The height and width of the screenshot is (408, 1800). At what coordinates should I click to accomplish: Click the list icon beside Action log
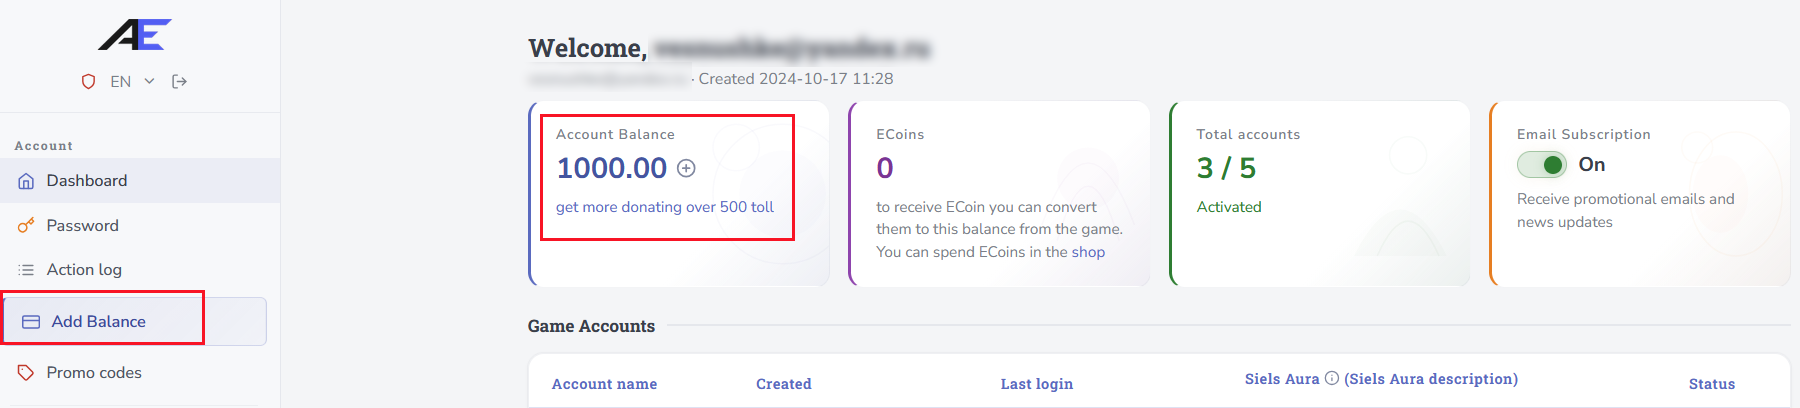pos(26,270)
